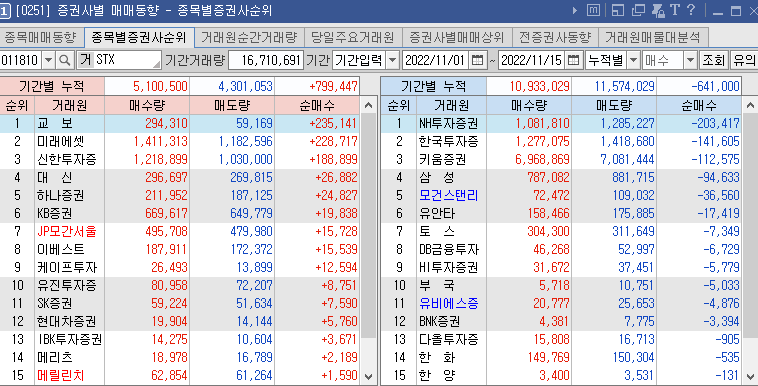Screen dimensions: 758x386
Task: Expand the 매수 dropdown
Action: click(x=691, y=60)
